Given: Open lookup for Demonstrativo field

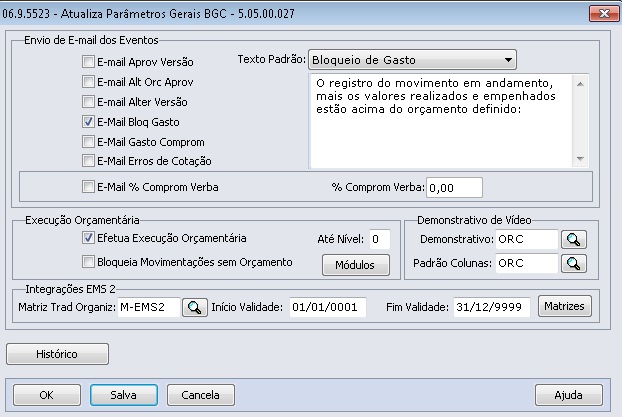Looking at the screenshot, I should pyautogui.click(x=574, y=239).
